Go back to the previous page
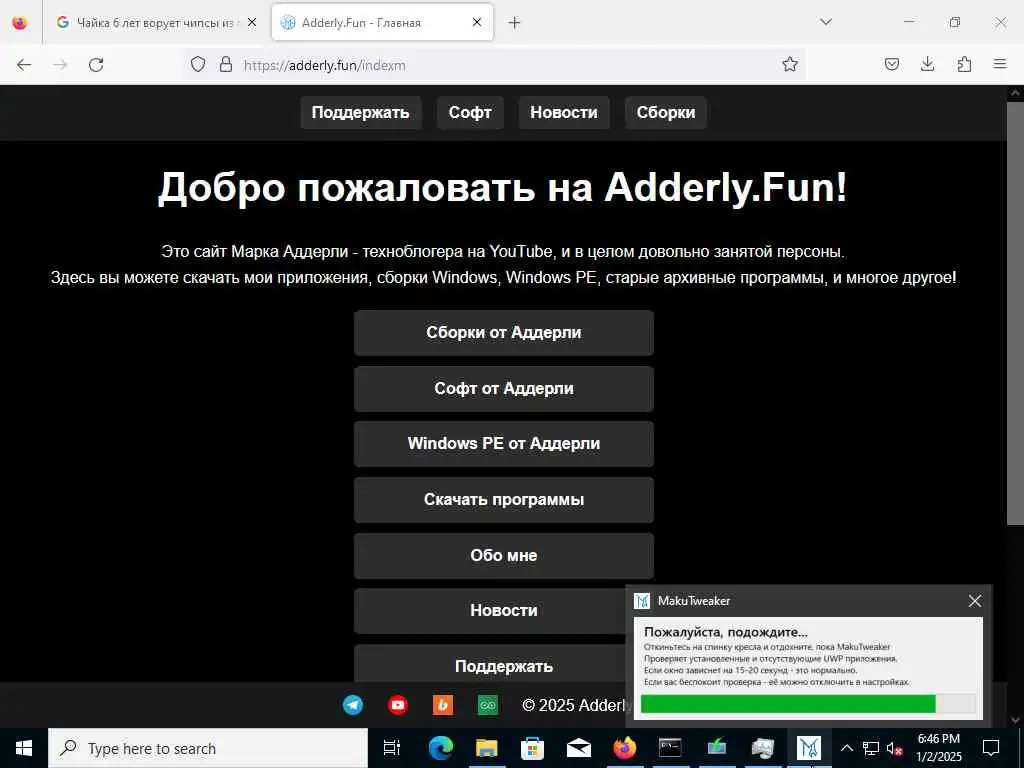 24,65
